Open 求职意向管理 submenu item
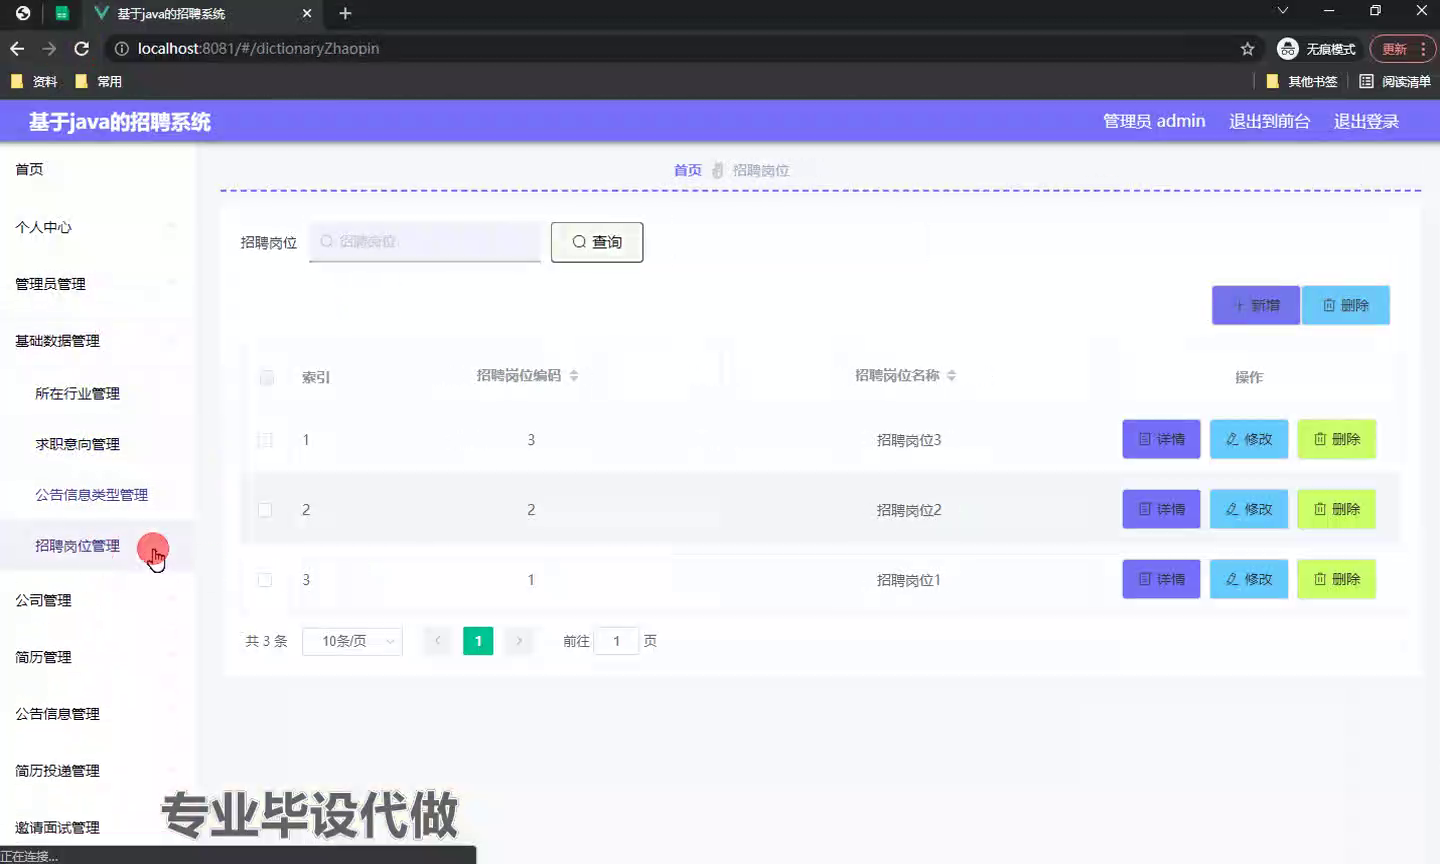 click(x=97, y=444)
